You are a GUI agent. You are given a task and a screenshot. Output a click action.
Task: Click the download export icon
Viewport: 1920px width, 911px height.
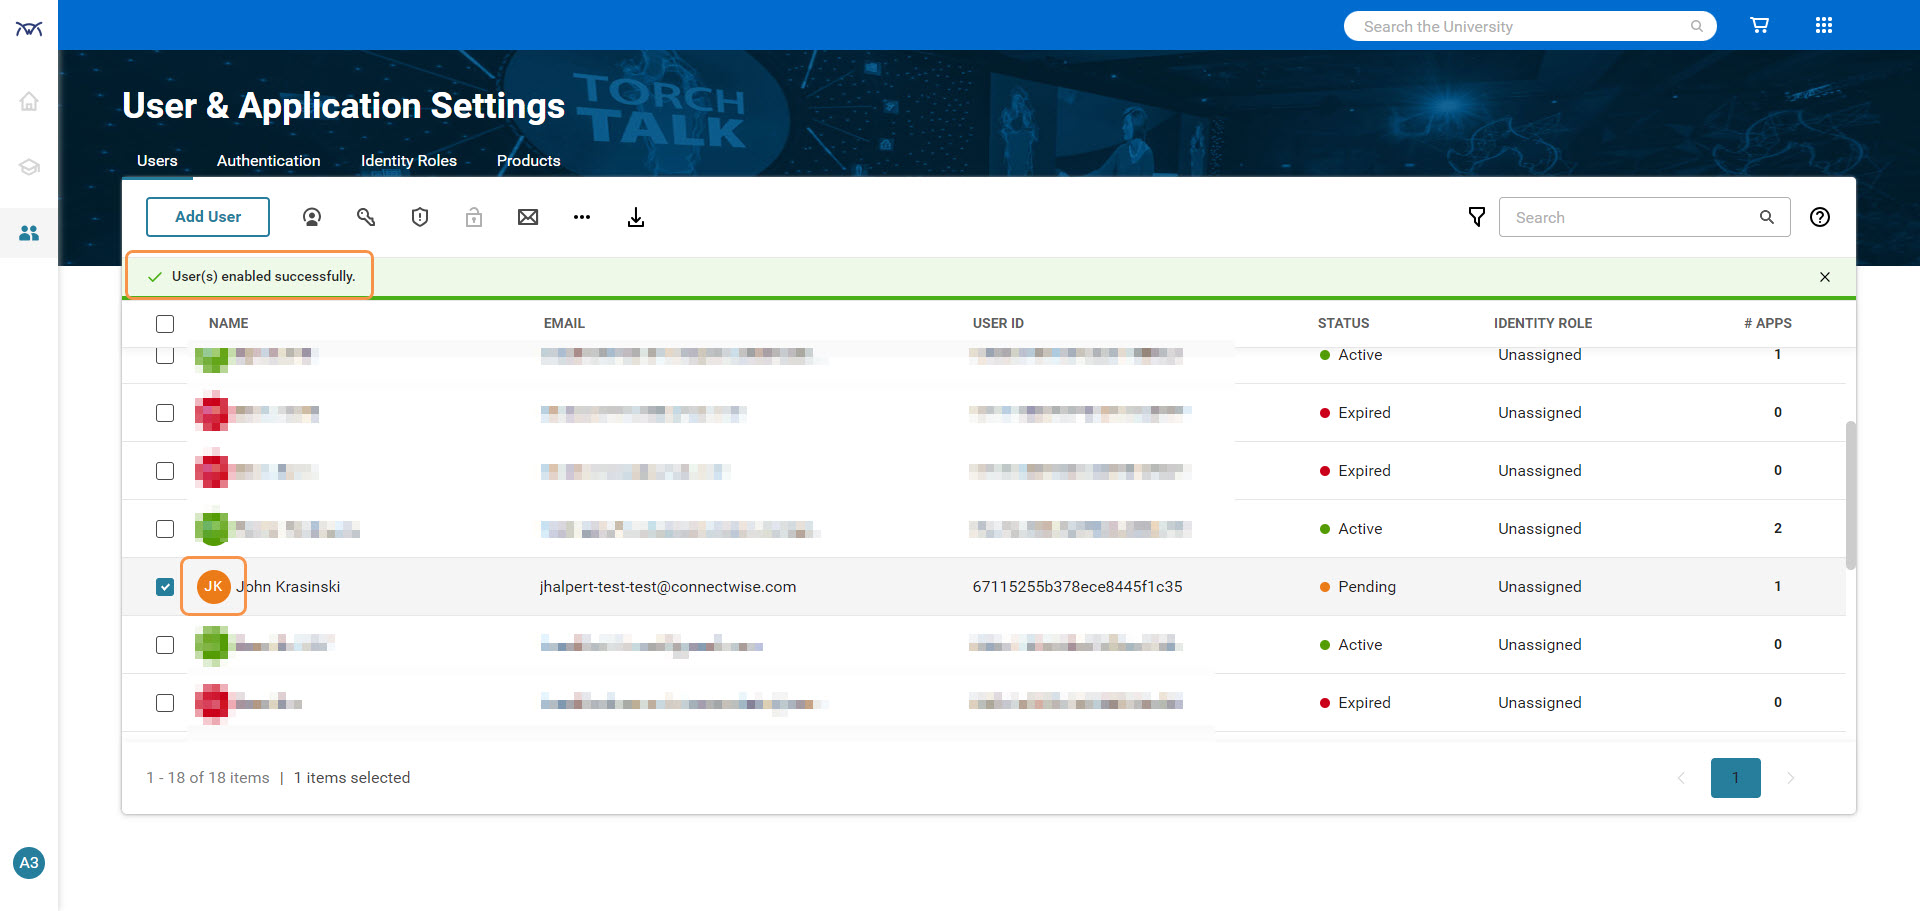636,217
